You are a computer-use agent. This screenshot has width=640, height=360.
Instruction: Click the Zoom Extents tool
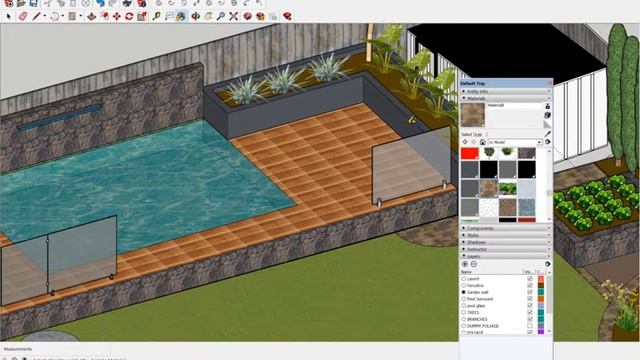point(233,16)
